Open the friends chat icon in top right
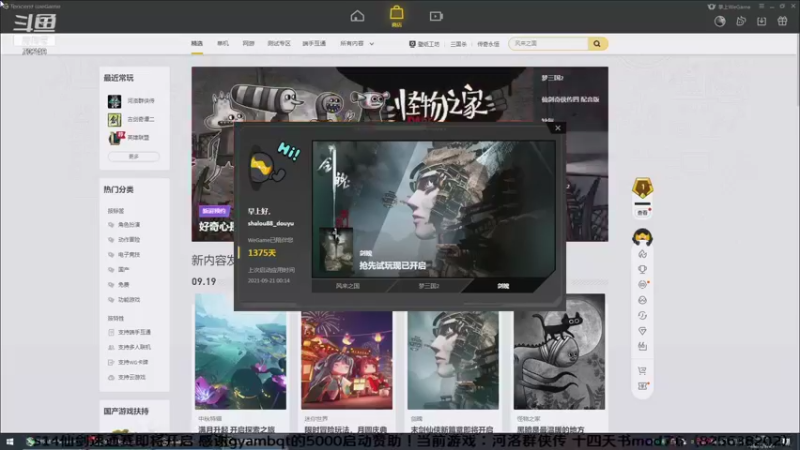 click(741, 21)
